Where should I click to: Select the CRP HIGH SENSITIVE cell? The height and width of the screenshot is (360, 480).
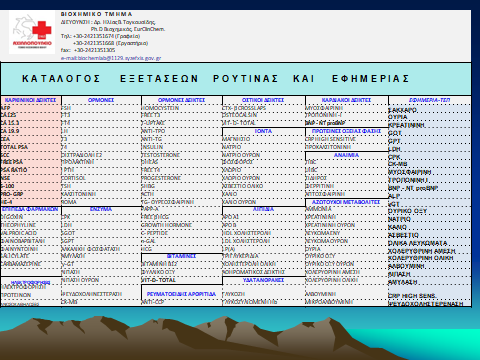[330, 139]
